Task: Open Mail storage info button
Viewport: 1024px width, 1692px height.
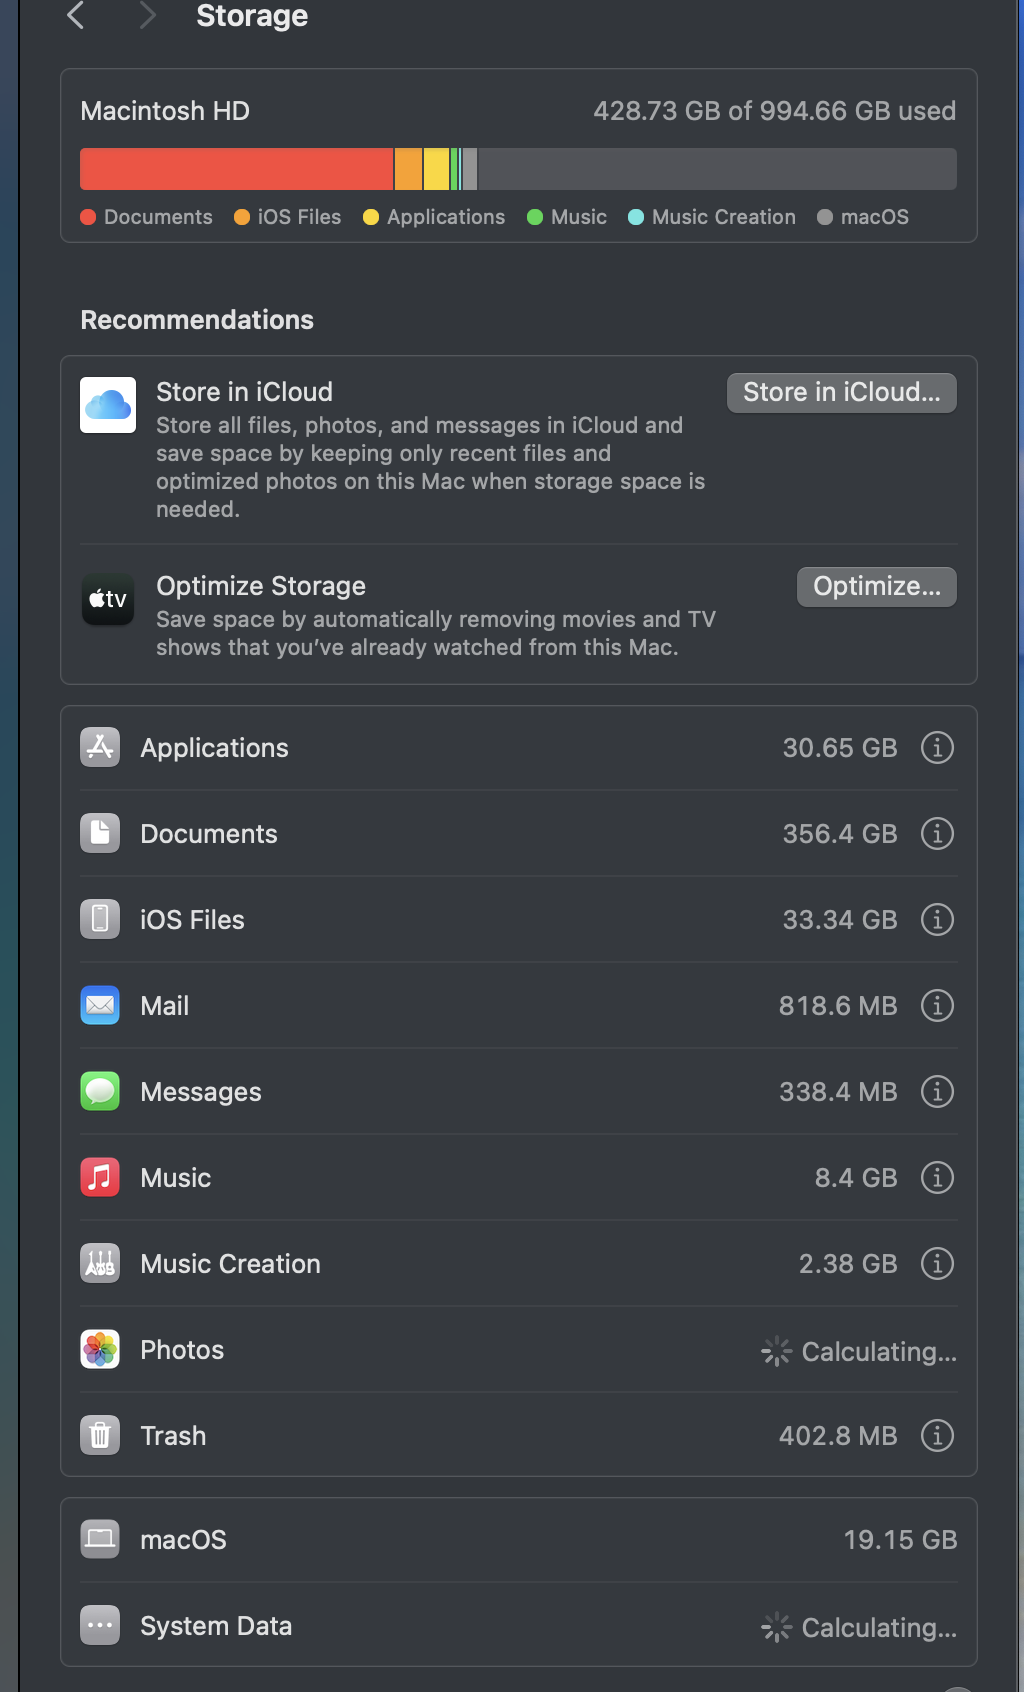Action: [936, 1006]
